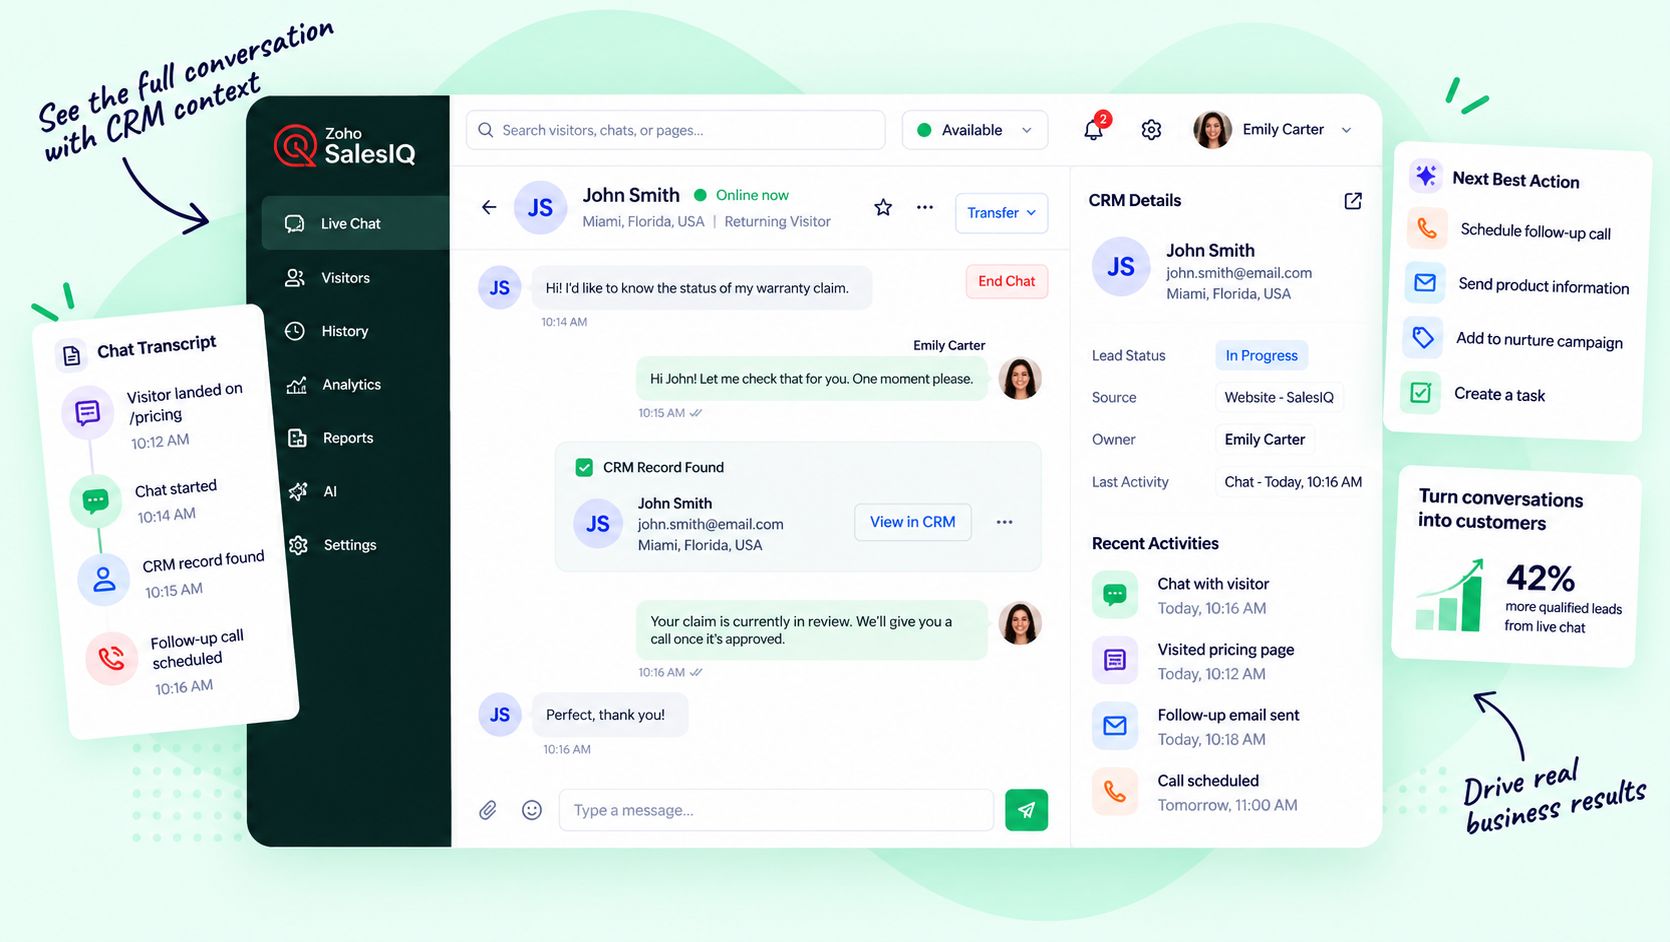Open the emoji picker
The image size is (1670, 942).
click(x=532, y=810)
